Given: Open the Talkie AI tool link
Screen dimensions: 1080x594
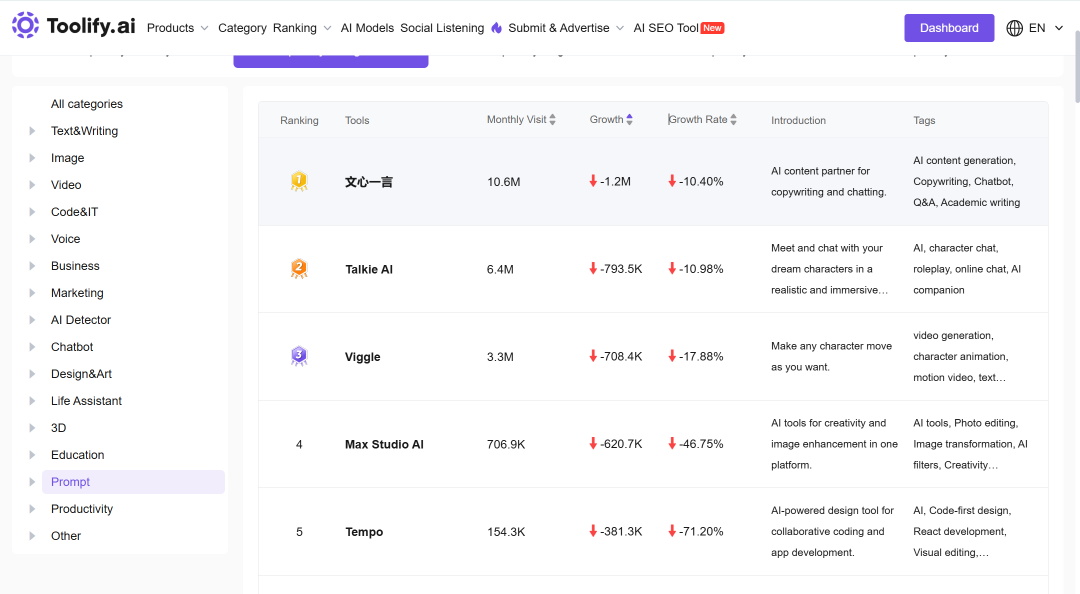Looking at the screenshot, I should [x=369, y=269].
